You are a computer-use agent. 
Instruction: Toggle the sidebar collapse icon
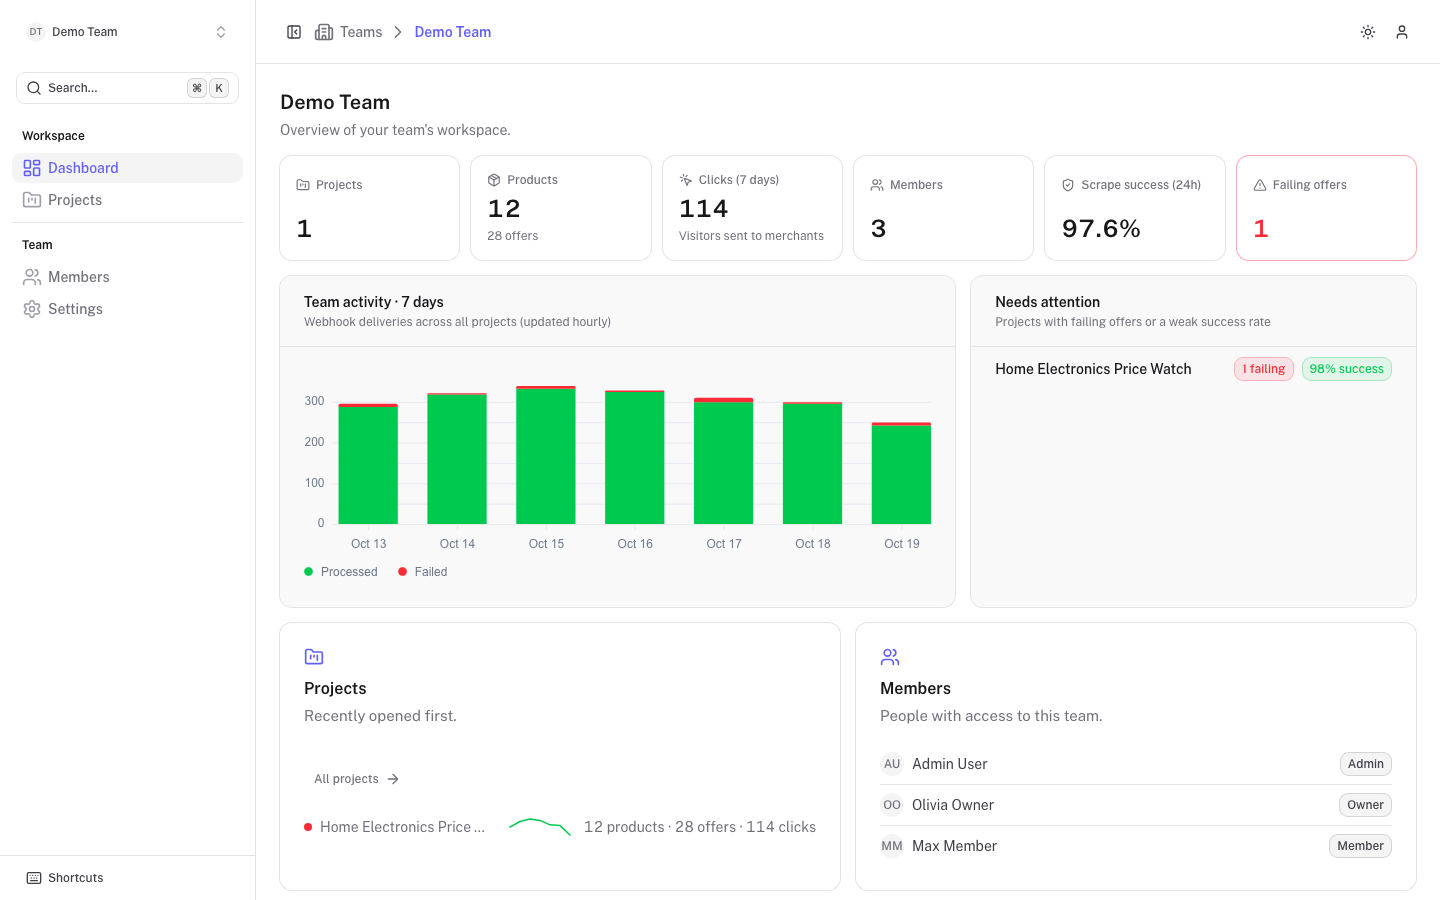click(294, 32)
